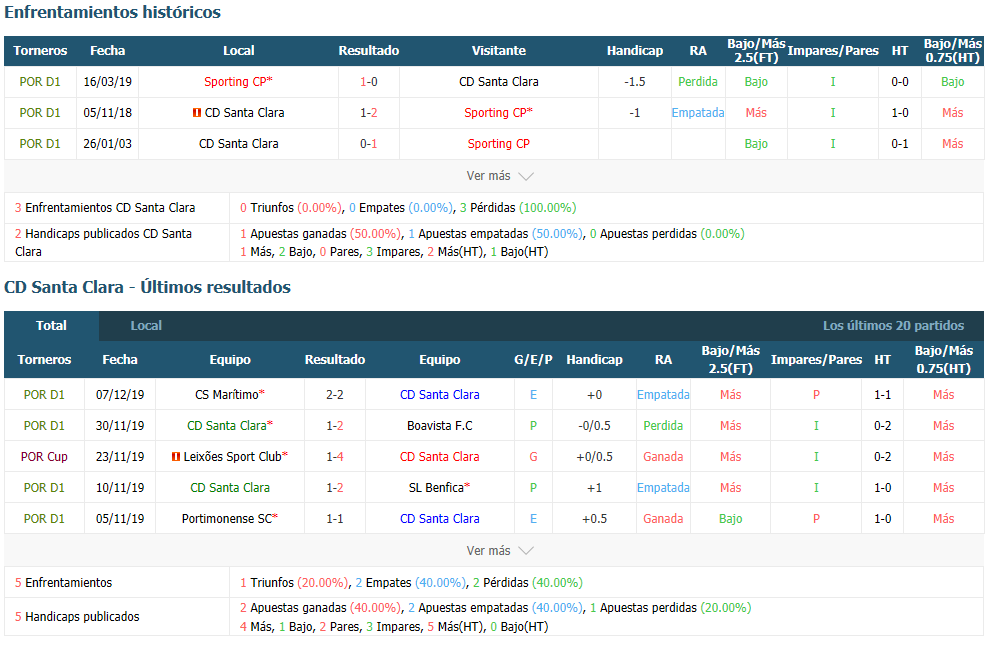Click '3 Enfrentamientos CD Santa Clara' summary

coord(105,208)
